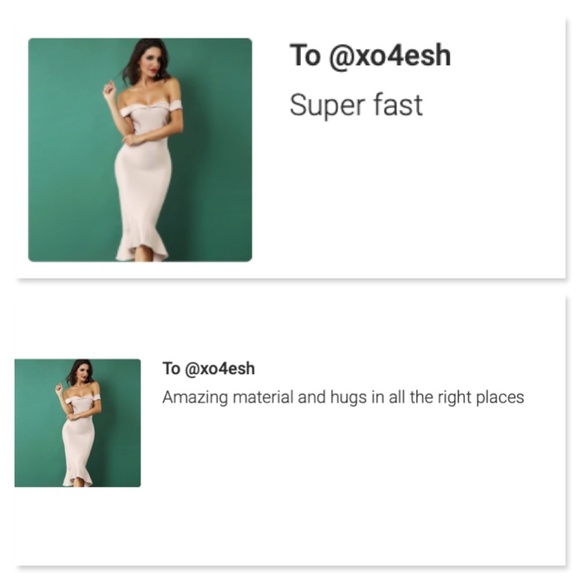The height and width of the screenshot is (580, 580).
Task: Select the "Amazing material and hugs" review text
Action: 343,397
